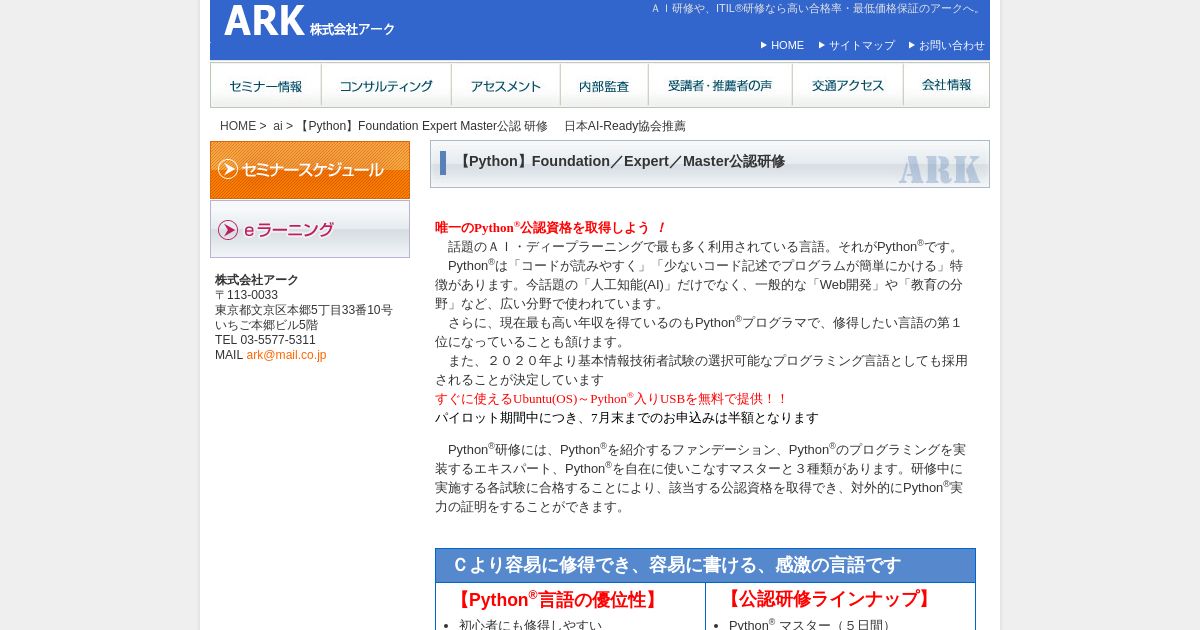Click the 【Python言語の優位性】 heading
Image resolution: width=1200 pixels, height=630 pixels.
(x=558, y=600)
